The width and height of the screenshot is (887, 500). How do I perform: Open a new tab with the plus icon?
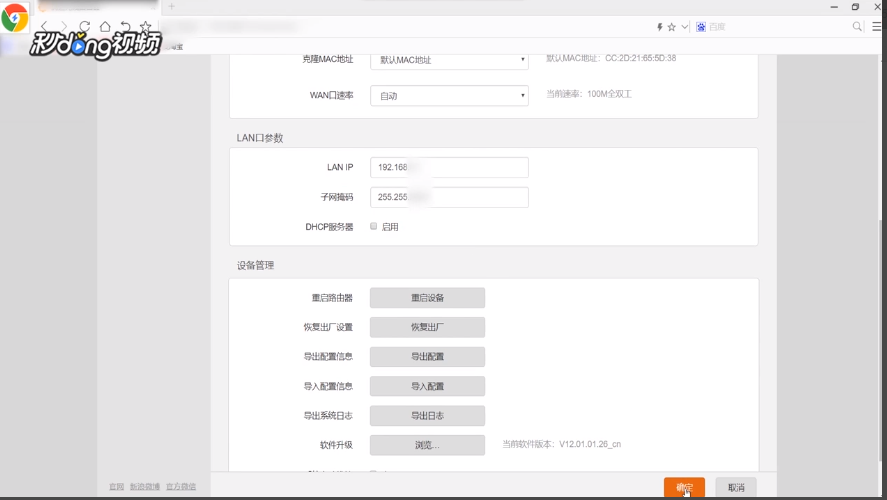(171, 7)
